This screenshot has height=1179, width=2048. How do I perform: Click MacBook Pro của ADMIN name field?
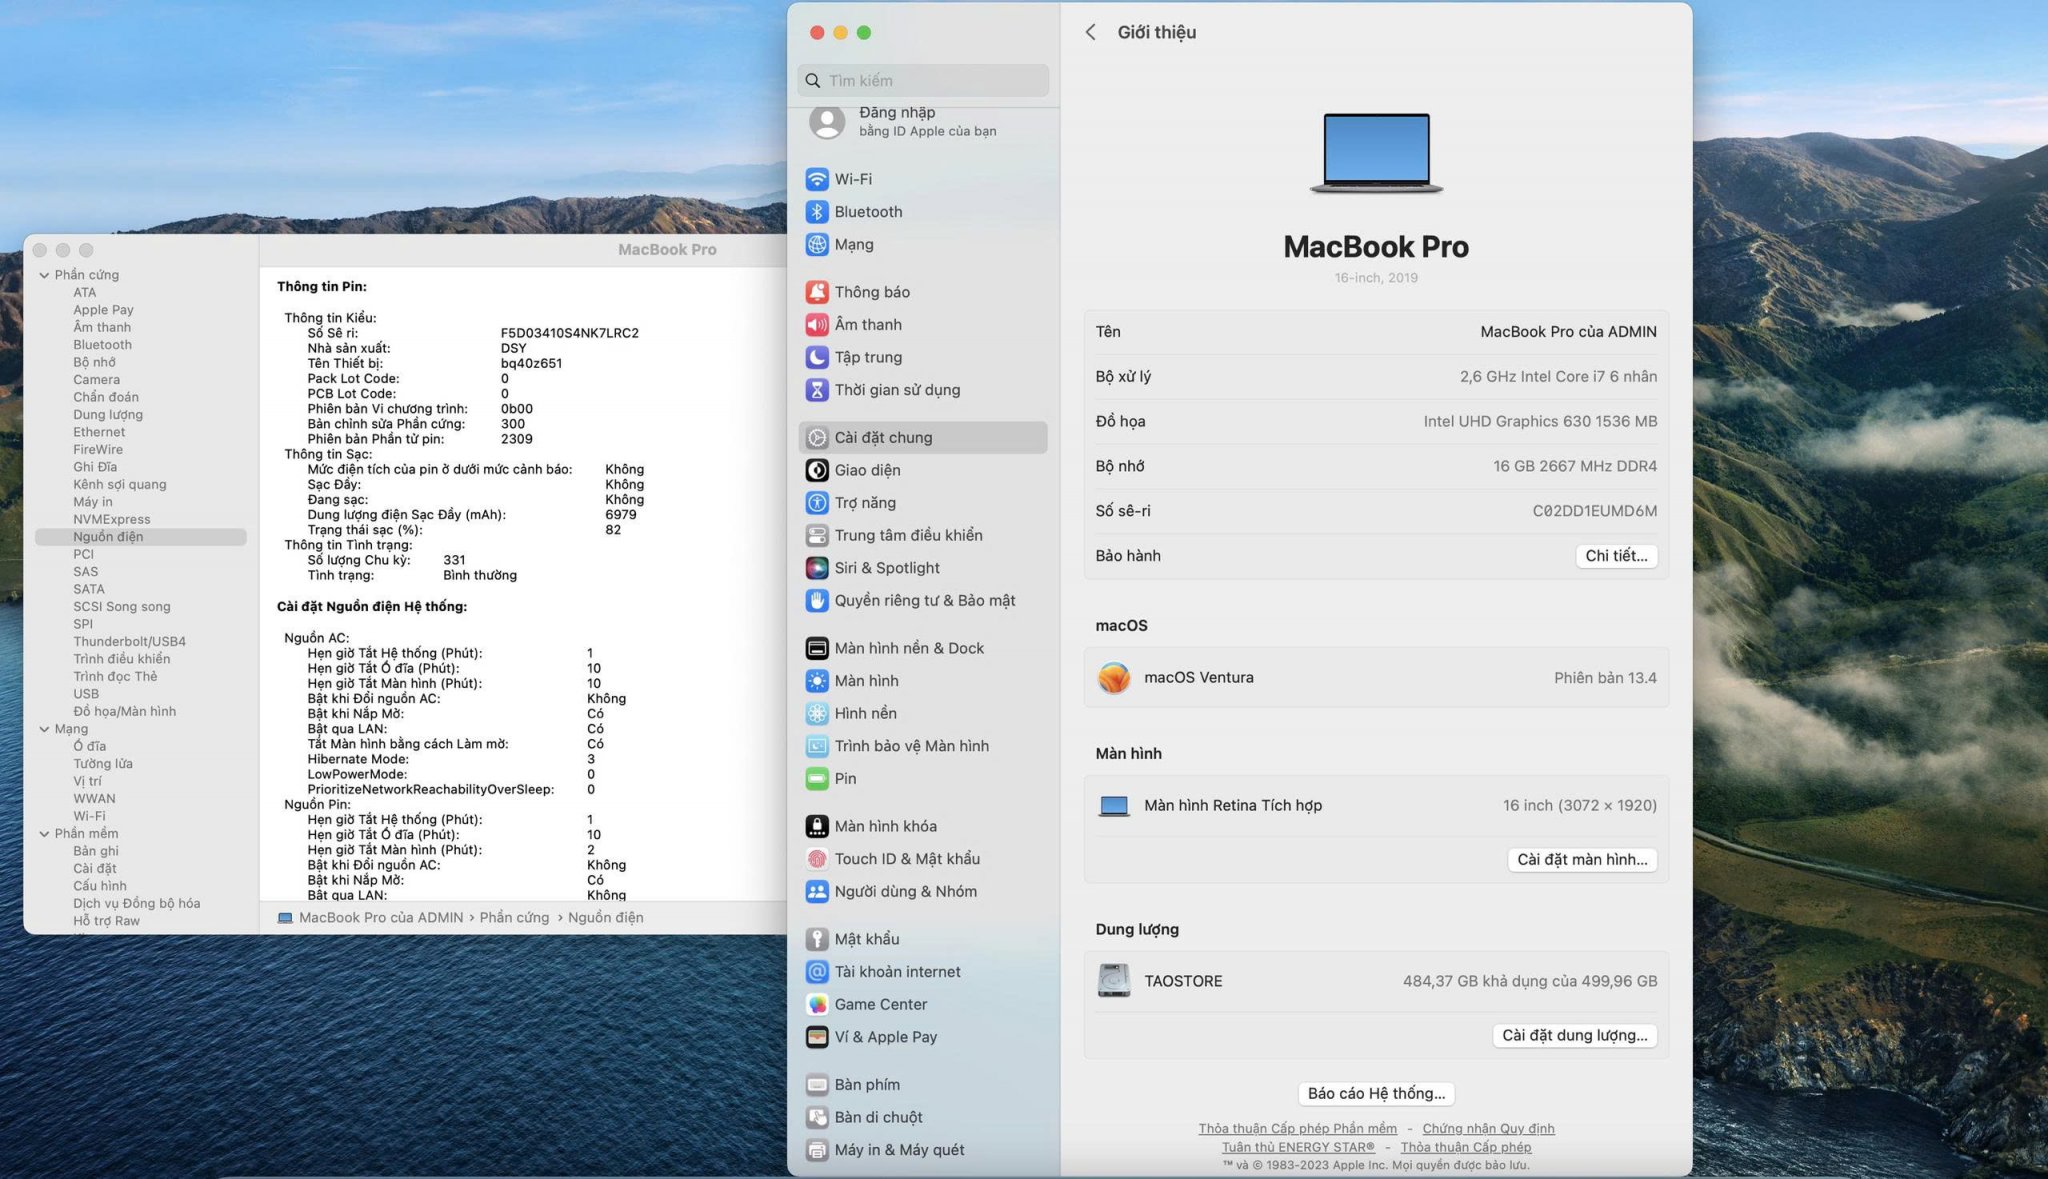click(1568, 332)
